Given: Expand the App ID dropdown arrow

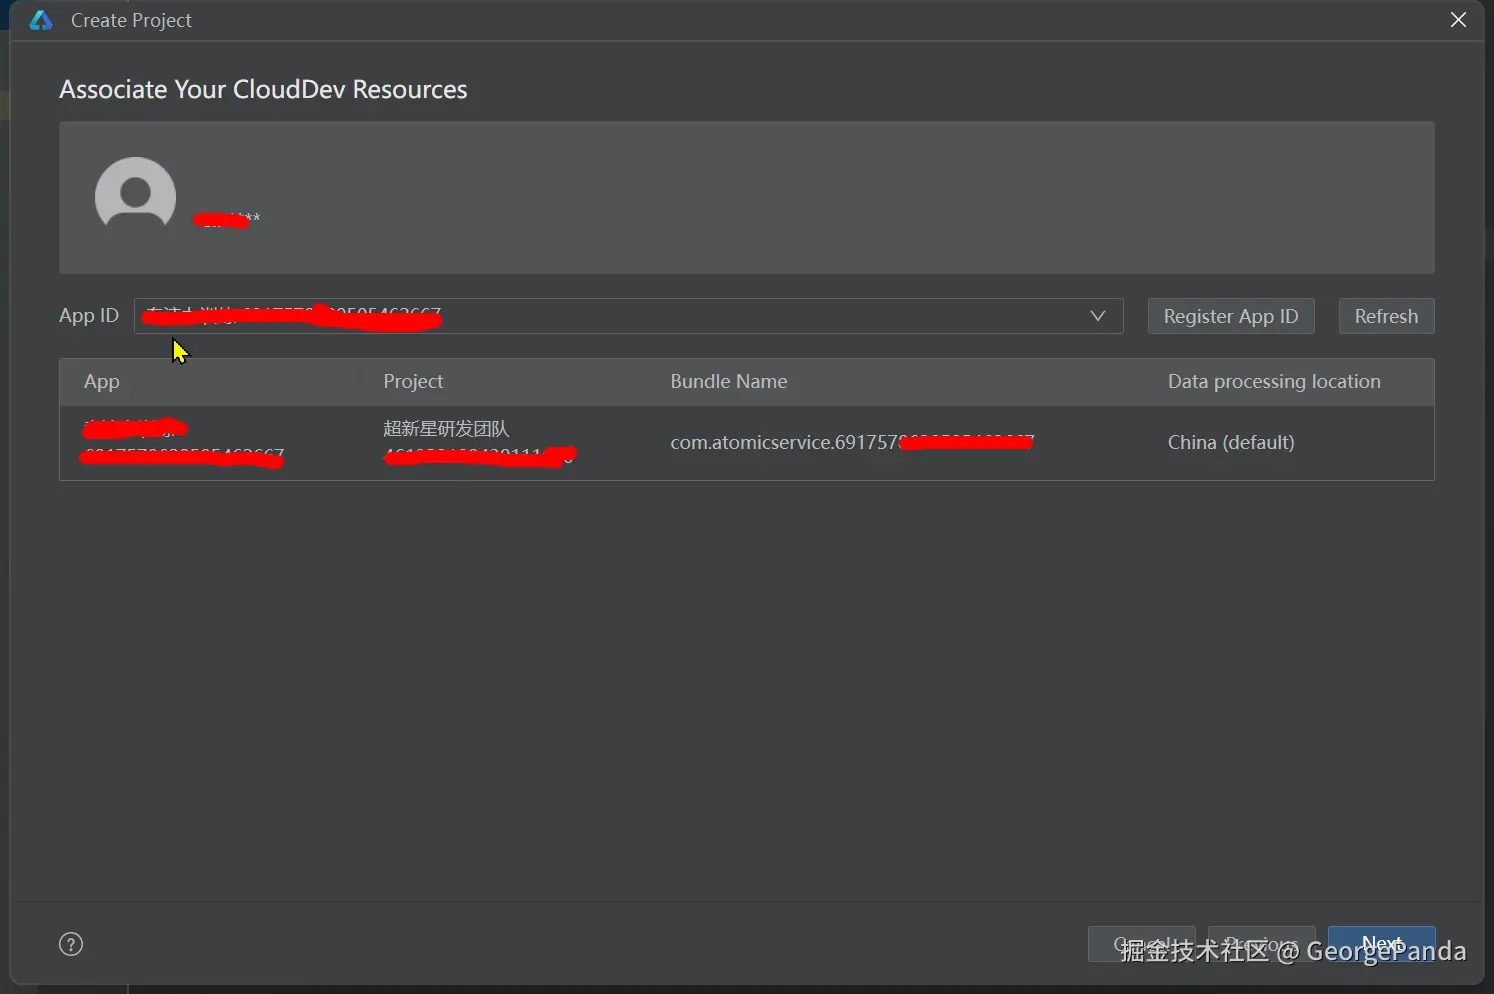Looking at the screenshot, I should coord(1097,316).
